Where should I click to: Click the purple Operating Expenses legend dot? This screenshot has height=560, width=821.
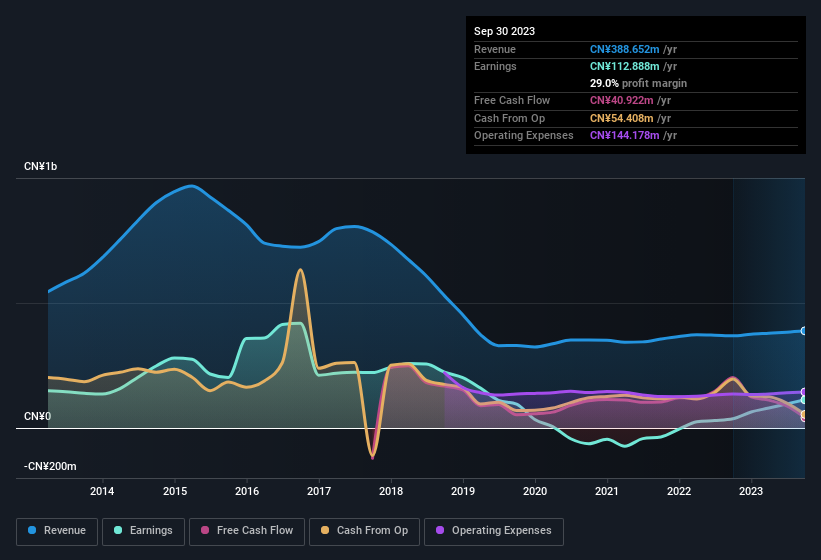(x=439, y=531)
